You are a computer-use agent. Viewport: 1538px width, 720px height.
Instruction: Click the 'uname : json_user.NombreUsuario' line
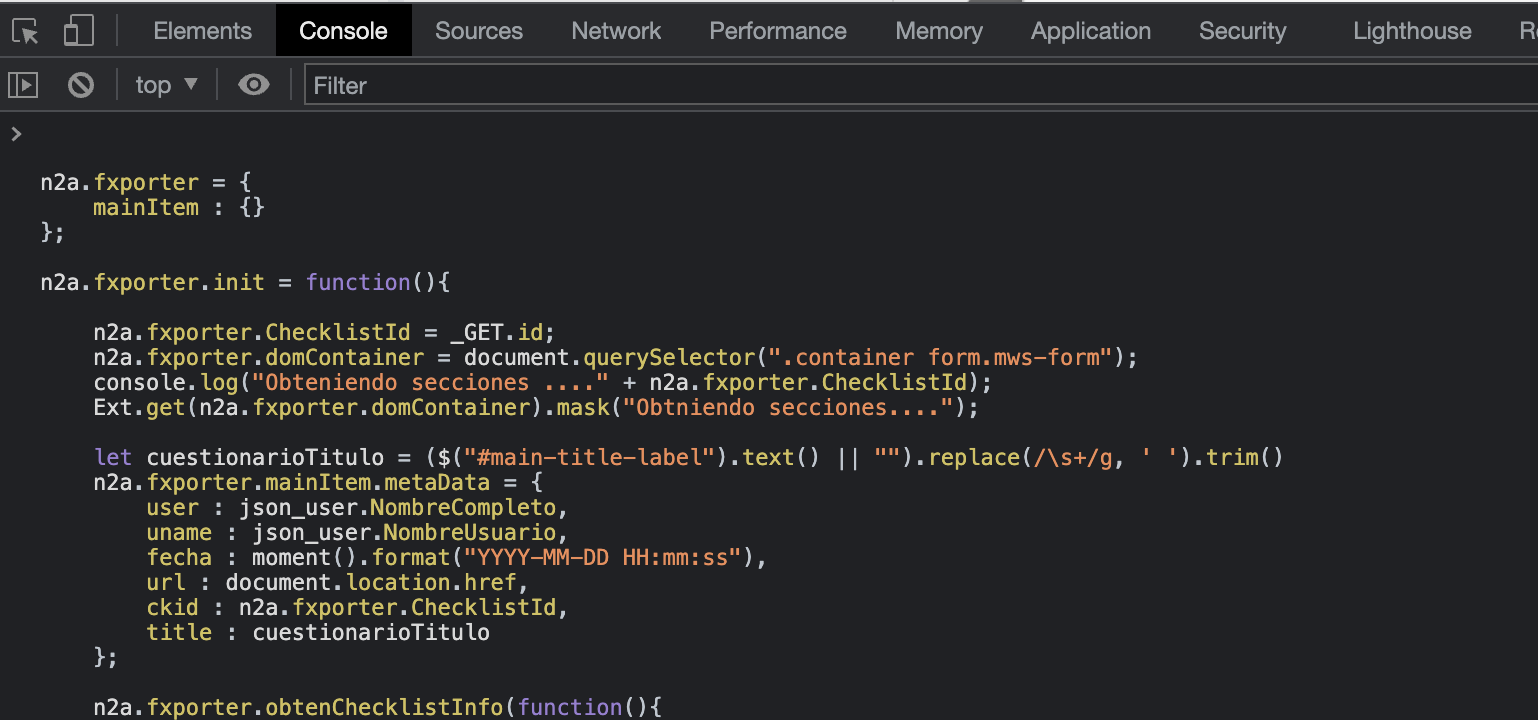coord(357,532)
